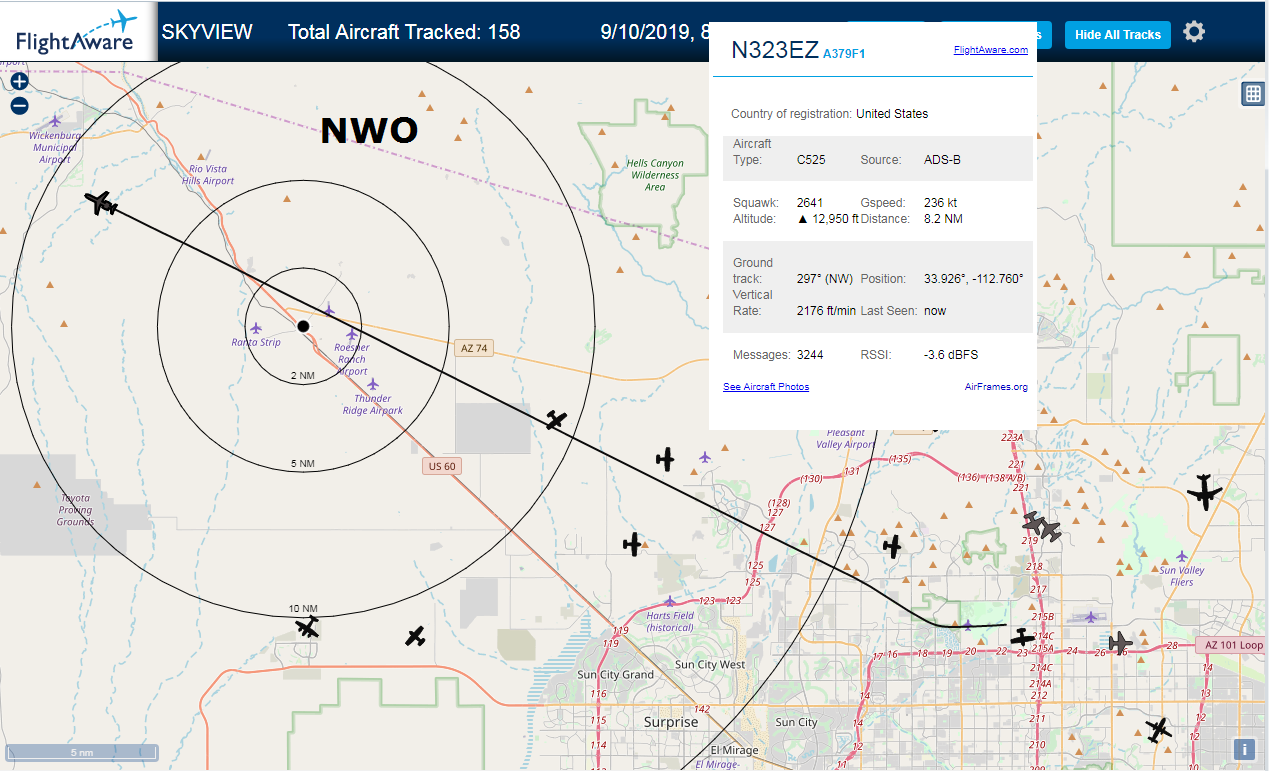This screenshot has height=771, width=1269.
Task: Open the settings gear icon
Action: point(1193,32)
